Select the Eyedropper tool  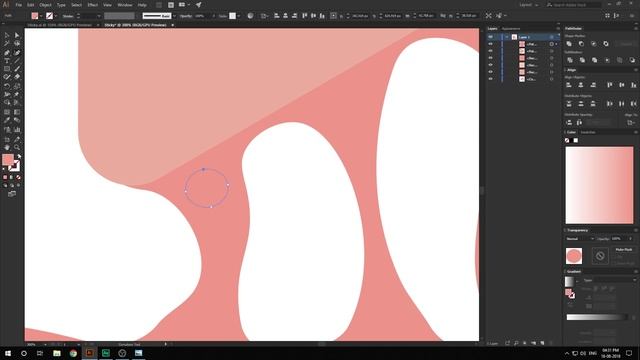coord(7,120)
